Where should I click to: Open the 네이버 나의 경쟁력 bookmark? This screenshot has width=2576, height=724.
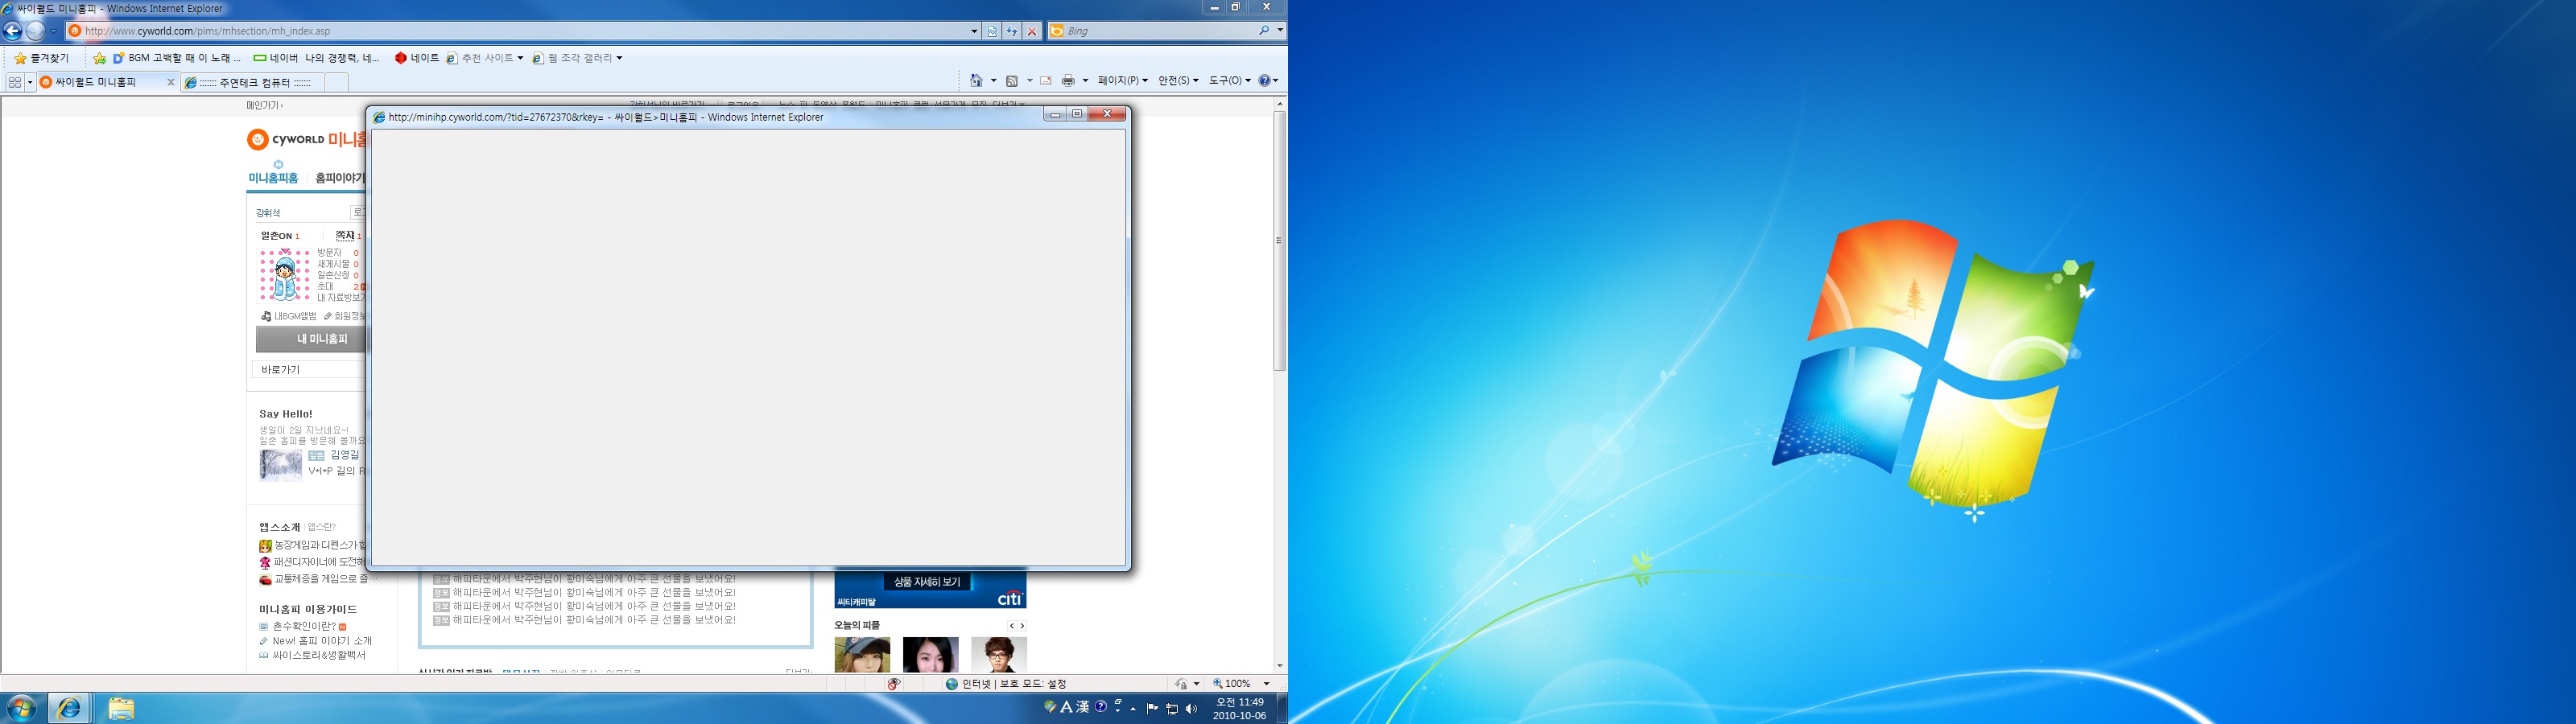tap(317, 58)
